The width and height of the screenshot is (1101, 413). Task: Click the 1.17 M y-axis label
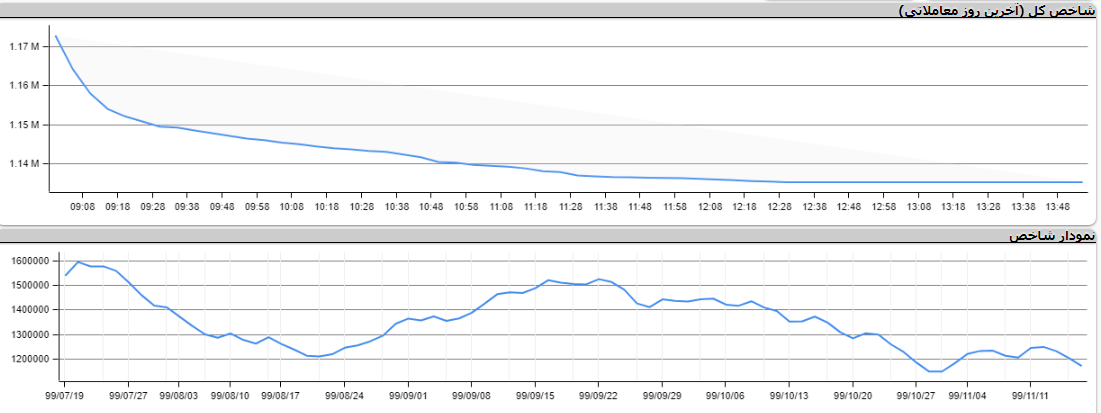click(x=23, y=47)
